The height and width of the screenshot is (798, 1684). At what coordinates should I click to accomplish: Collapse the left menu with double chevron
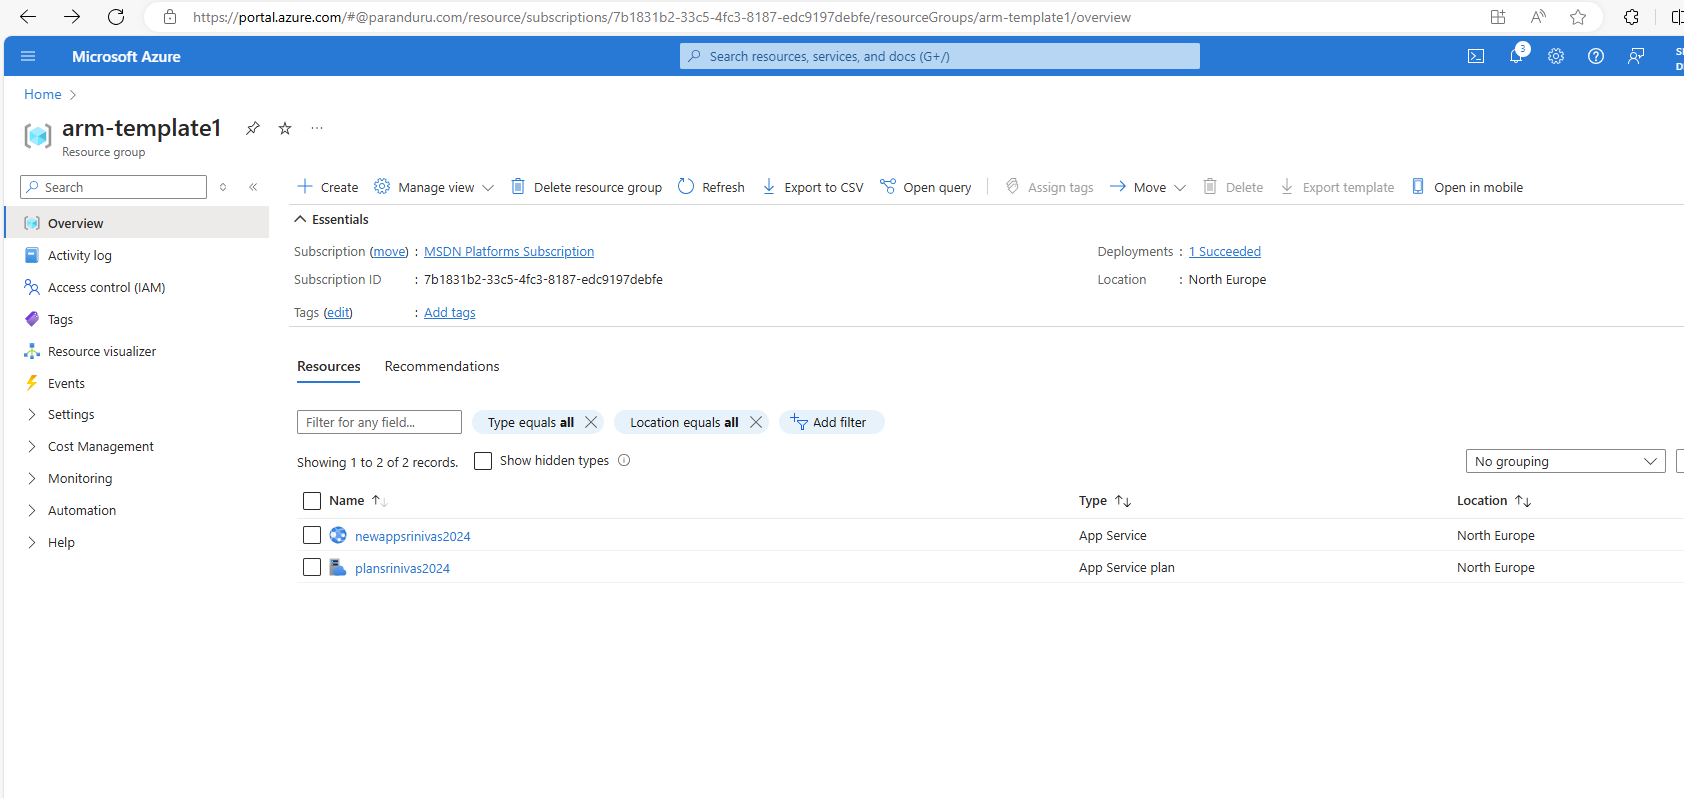point(253,187)
